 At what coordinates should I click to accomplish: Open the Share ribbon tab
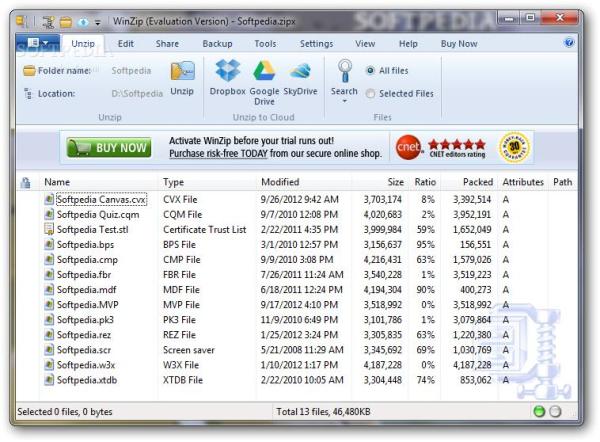[x=167, y=44]
